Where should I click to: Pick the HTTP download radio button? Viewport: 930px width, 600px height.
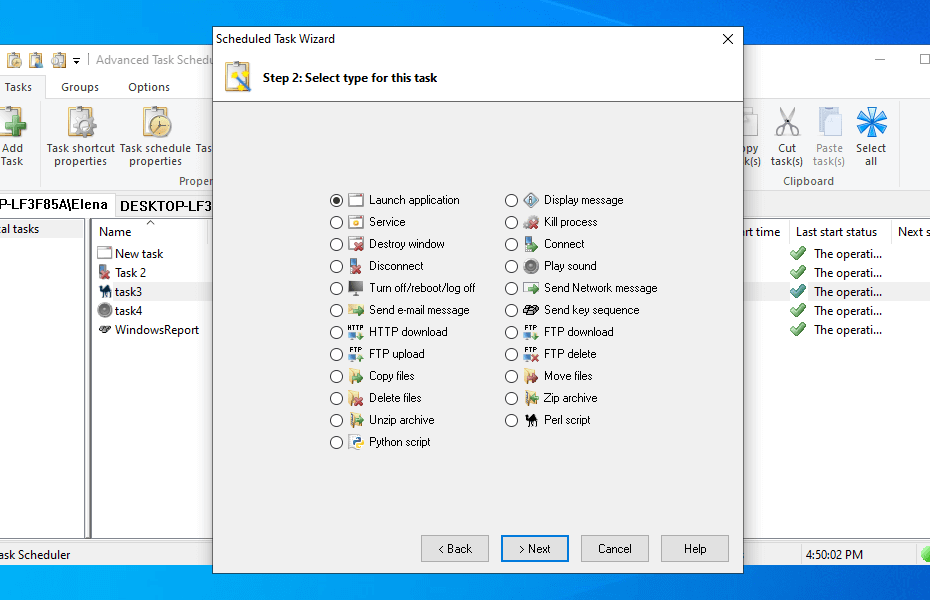pos(336,332)
